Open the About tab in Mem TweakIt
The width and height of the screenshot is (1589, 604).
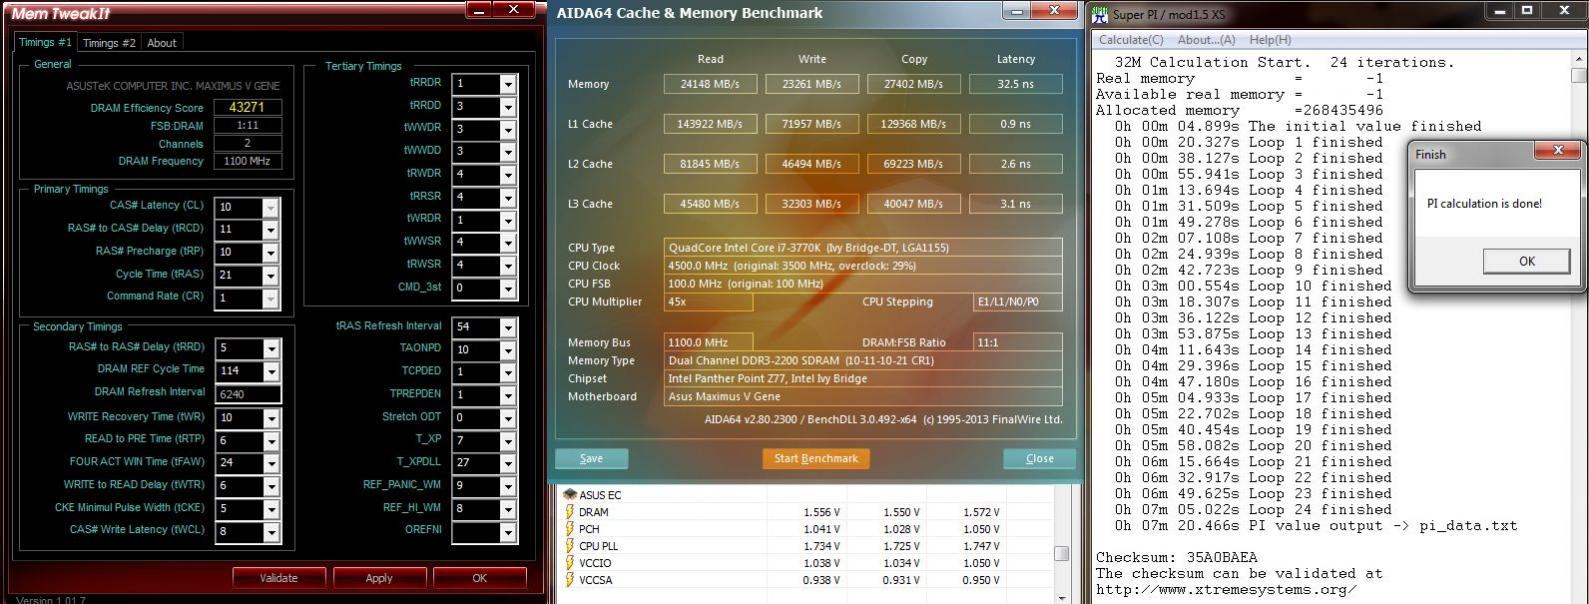click(x=161, y=43)
